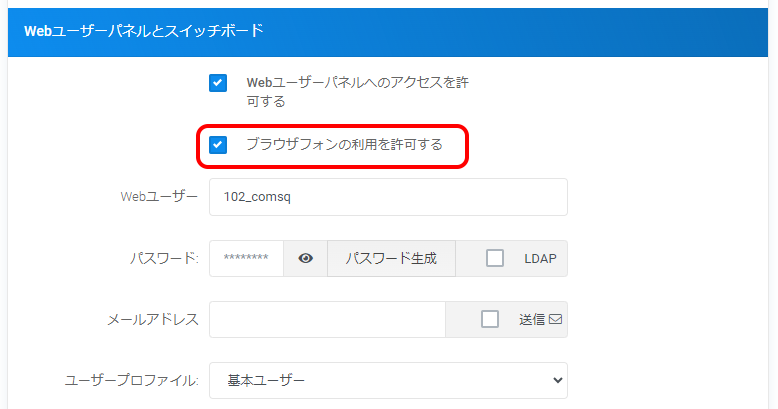The height and width of the screenshot is (409, 778).
Task: Open the ユーザープロファイル dropdown
Action: click(388, 381)
